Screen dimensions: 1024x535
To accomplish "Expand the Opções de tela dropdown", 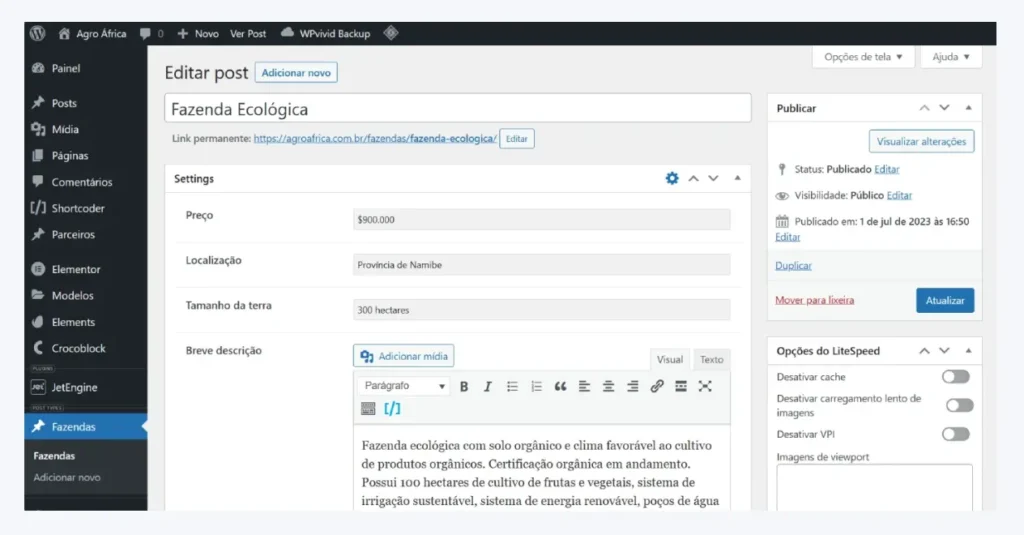I will pos(863,57).
